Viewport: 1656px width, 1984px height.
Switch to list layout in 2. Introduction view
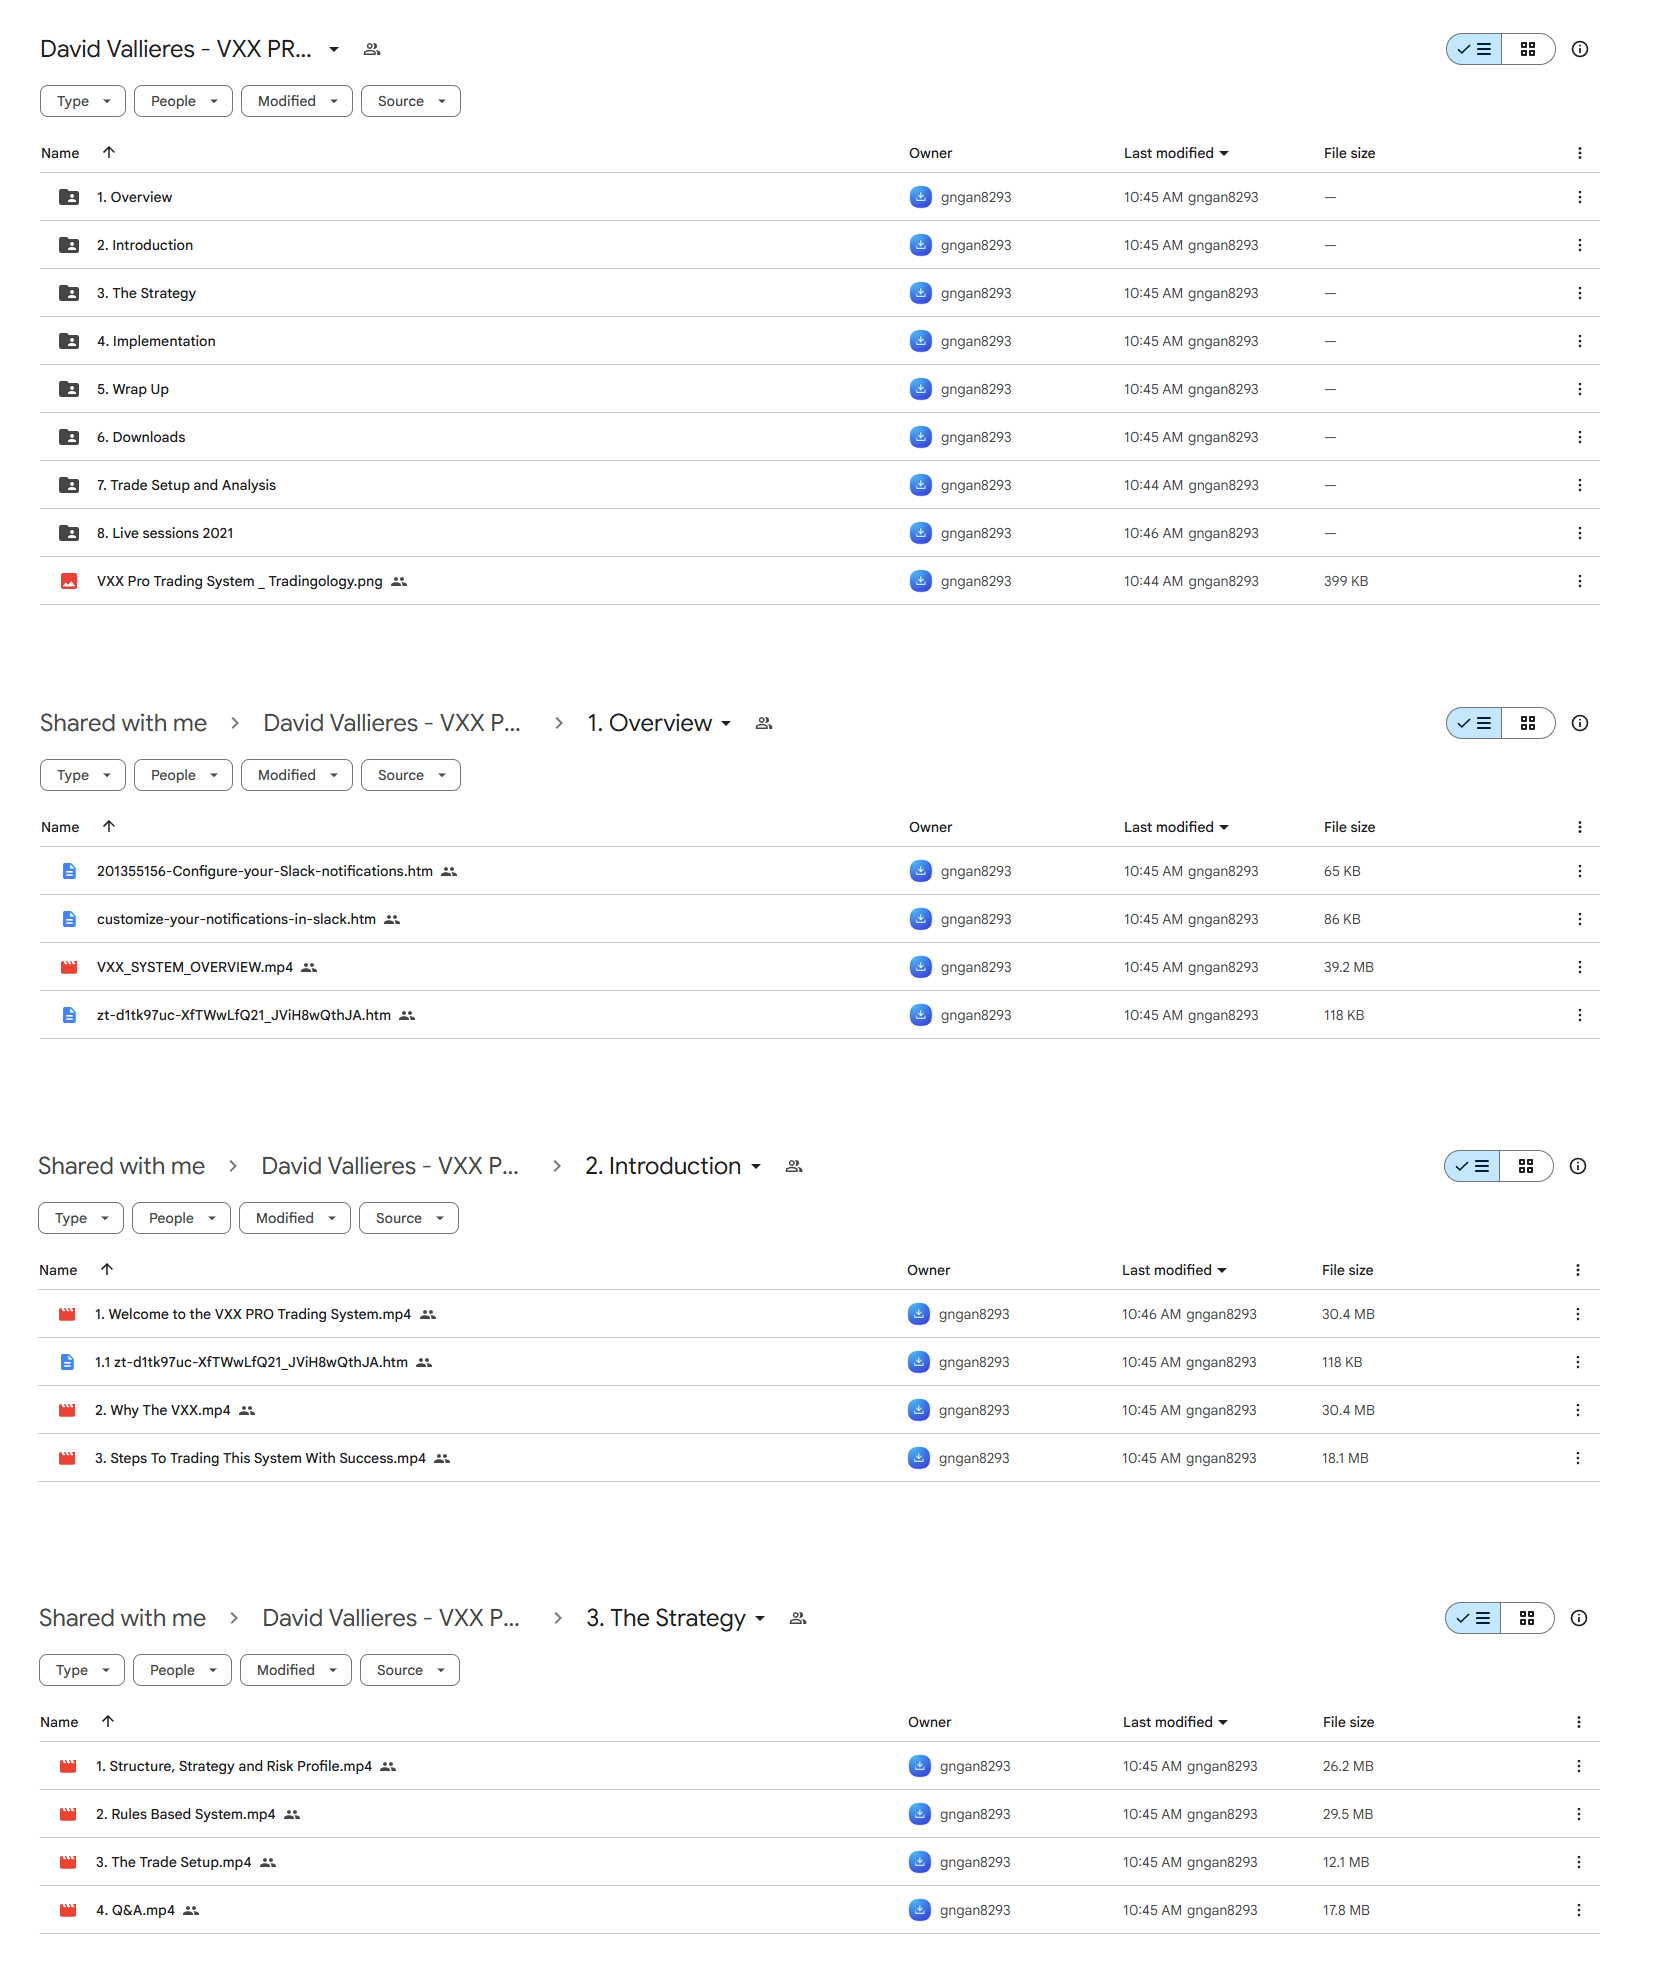tap(1472, 1166)
